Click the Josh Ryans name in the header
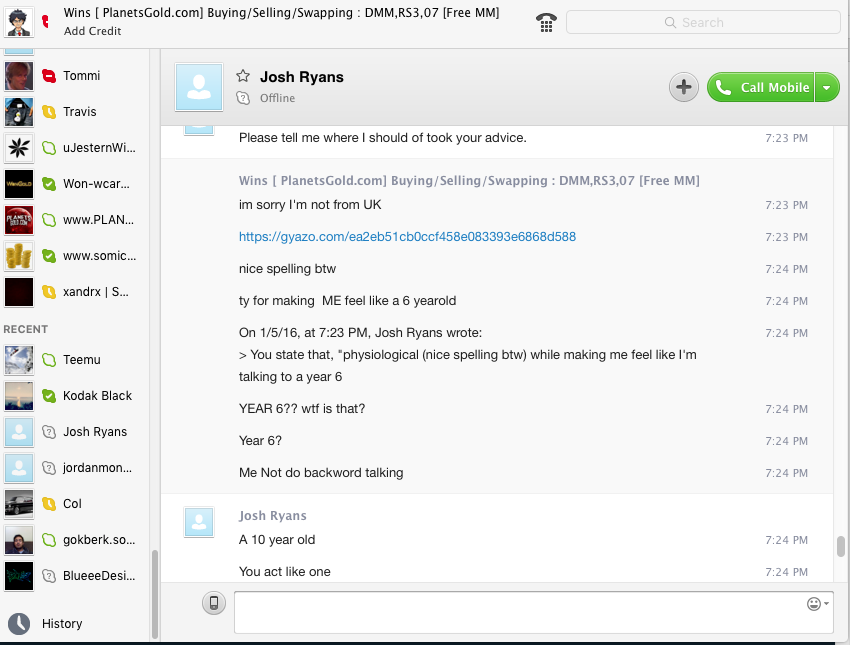The width and height of the screenshot is (850, 645). (301, 77)
